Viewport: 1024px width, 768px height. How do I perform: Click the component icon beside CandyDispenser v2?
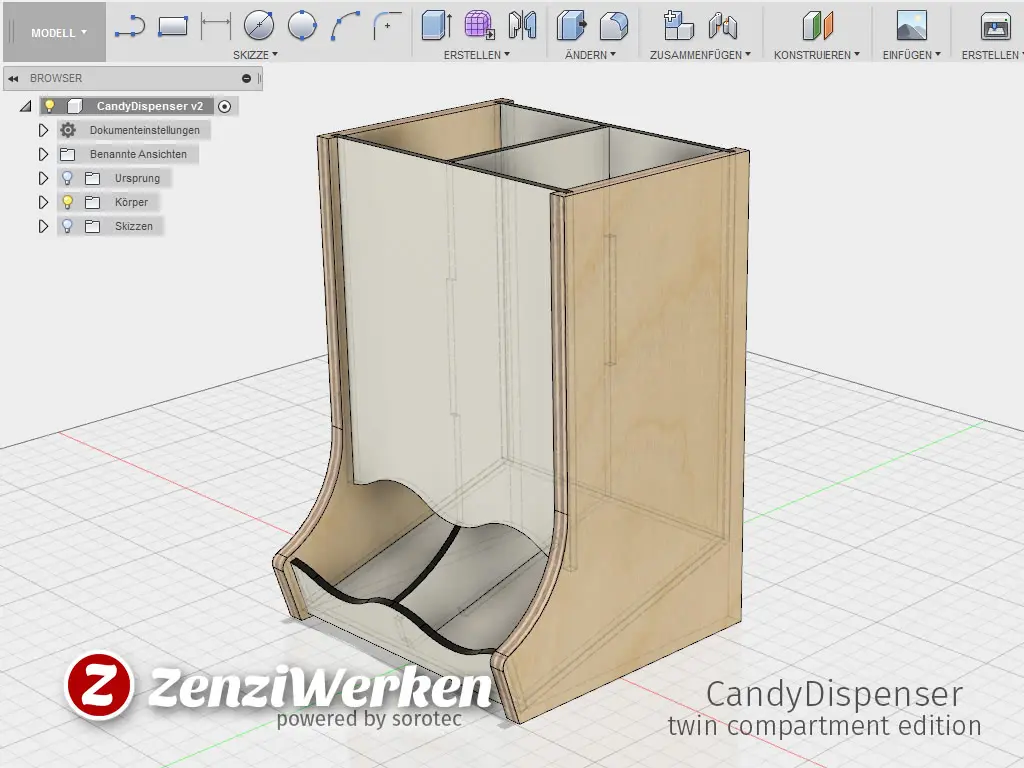coord(74,106)
